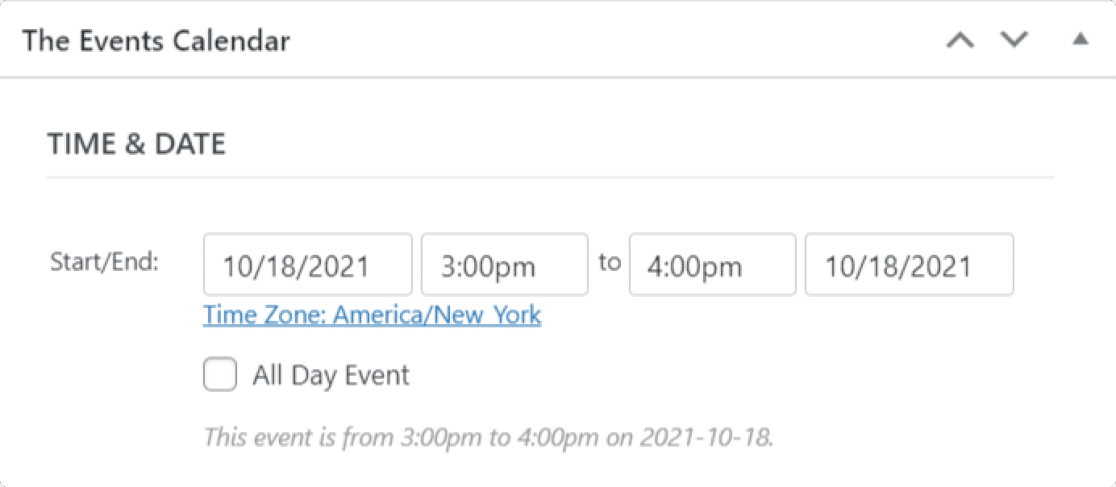Viewport: 1116px width, 487px height.
Task: Open the 4:00pm end time dropdown
Action: [x=712, y=265]
